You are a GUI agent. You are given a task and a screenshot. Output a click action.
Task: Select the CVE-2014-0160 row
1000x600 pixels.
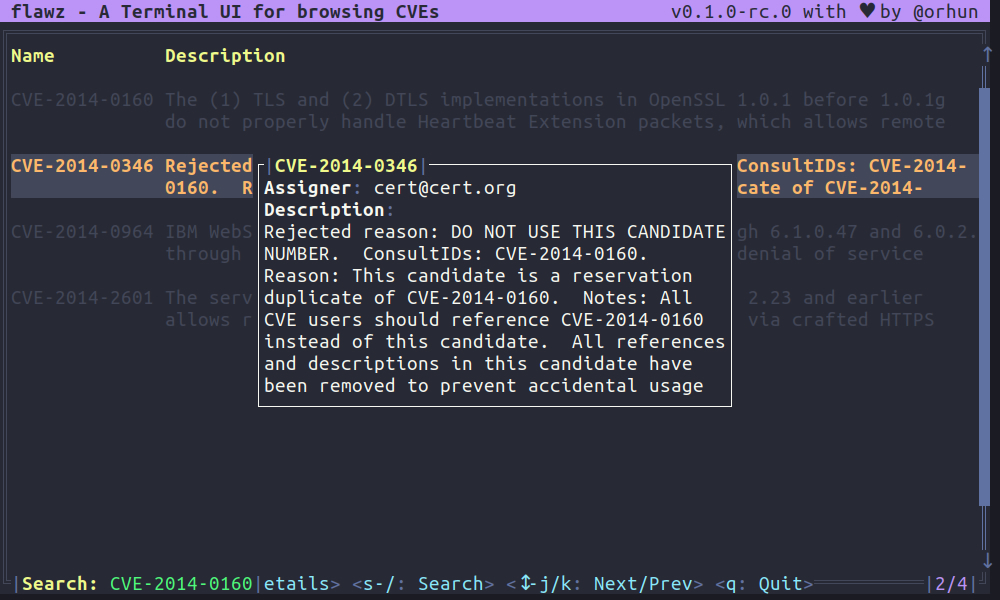494,111
